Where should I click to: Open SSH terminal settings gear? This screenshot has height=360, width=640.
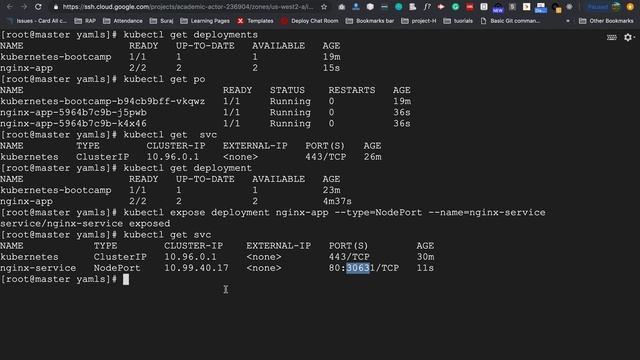click(628, 38)
